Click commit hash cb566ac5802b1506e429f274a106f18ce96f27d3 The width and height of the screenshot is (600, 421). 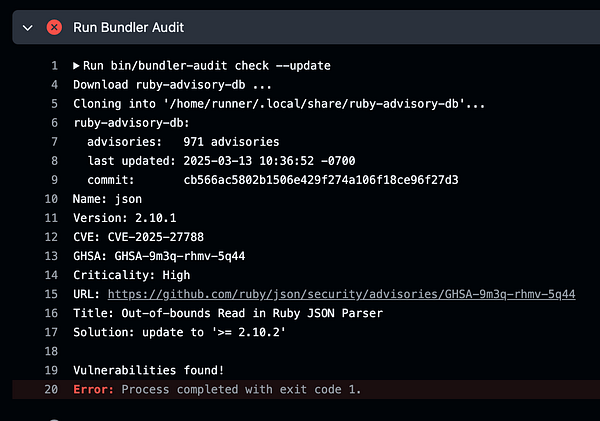(x=321, y=180)
